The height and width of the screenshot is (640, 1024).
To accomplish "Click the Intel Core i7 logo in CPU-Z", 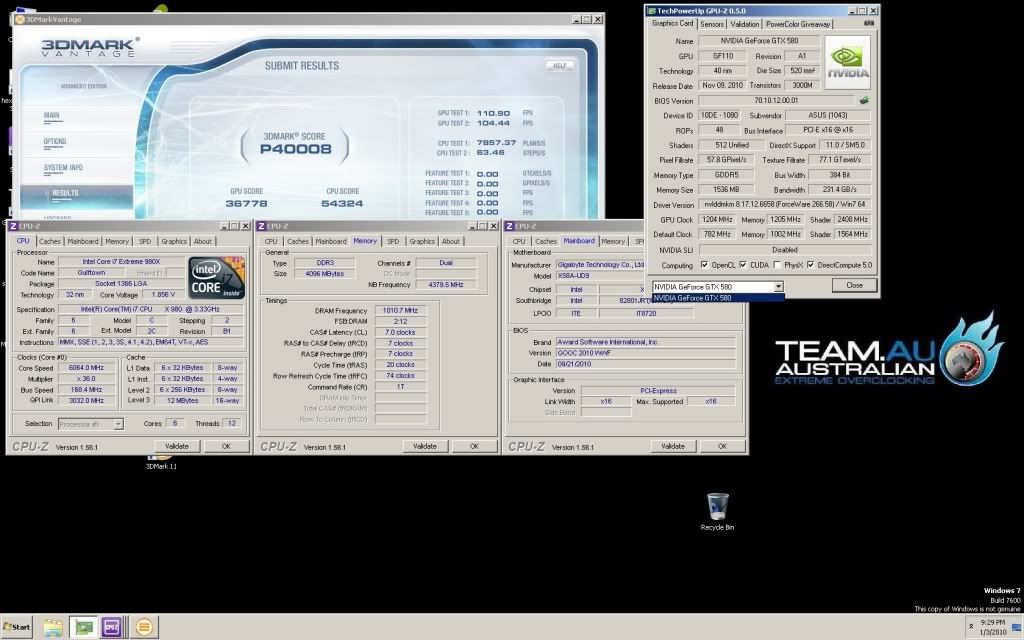I will (216, 281).
